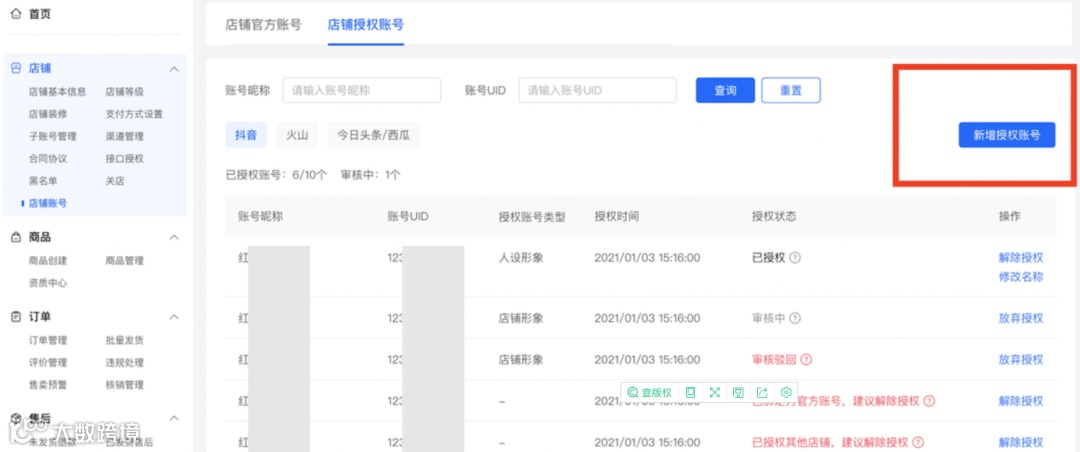Viewport: 1080px width, 452px height.
Task: Click the 已授权账号：6/10个 count text
Action: point(276,175)
